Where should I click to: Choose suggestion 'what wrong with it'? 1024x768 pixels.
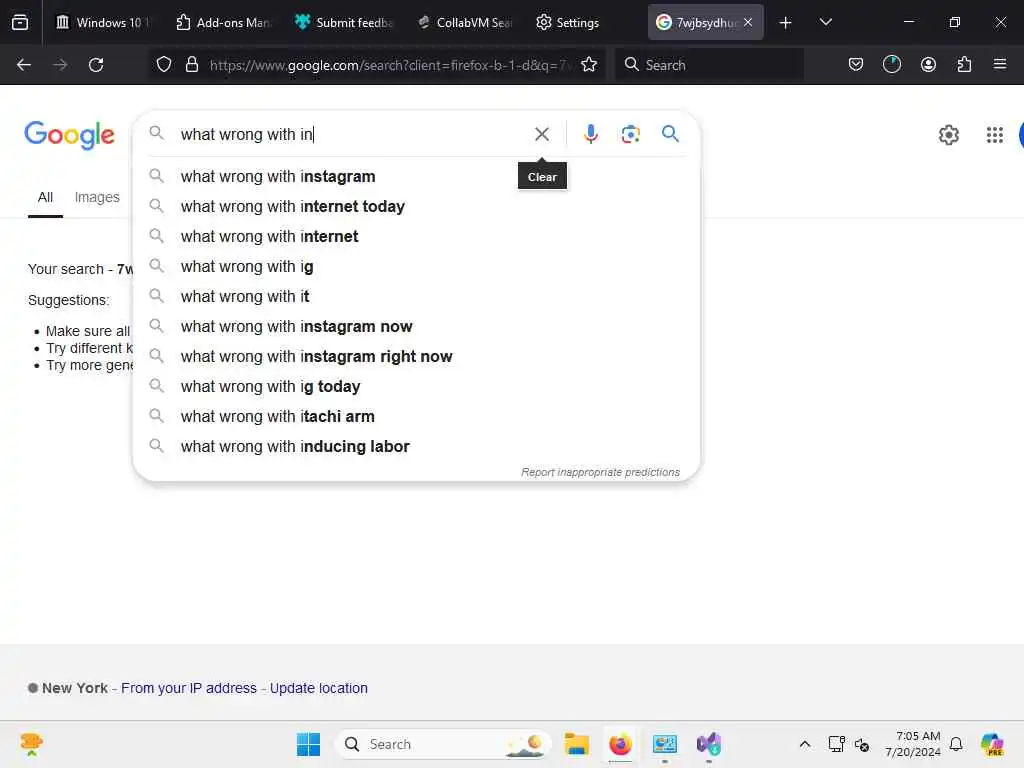point(416,296)
